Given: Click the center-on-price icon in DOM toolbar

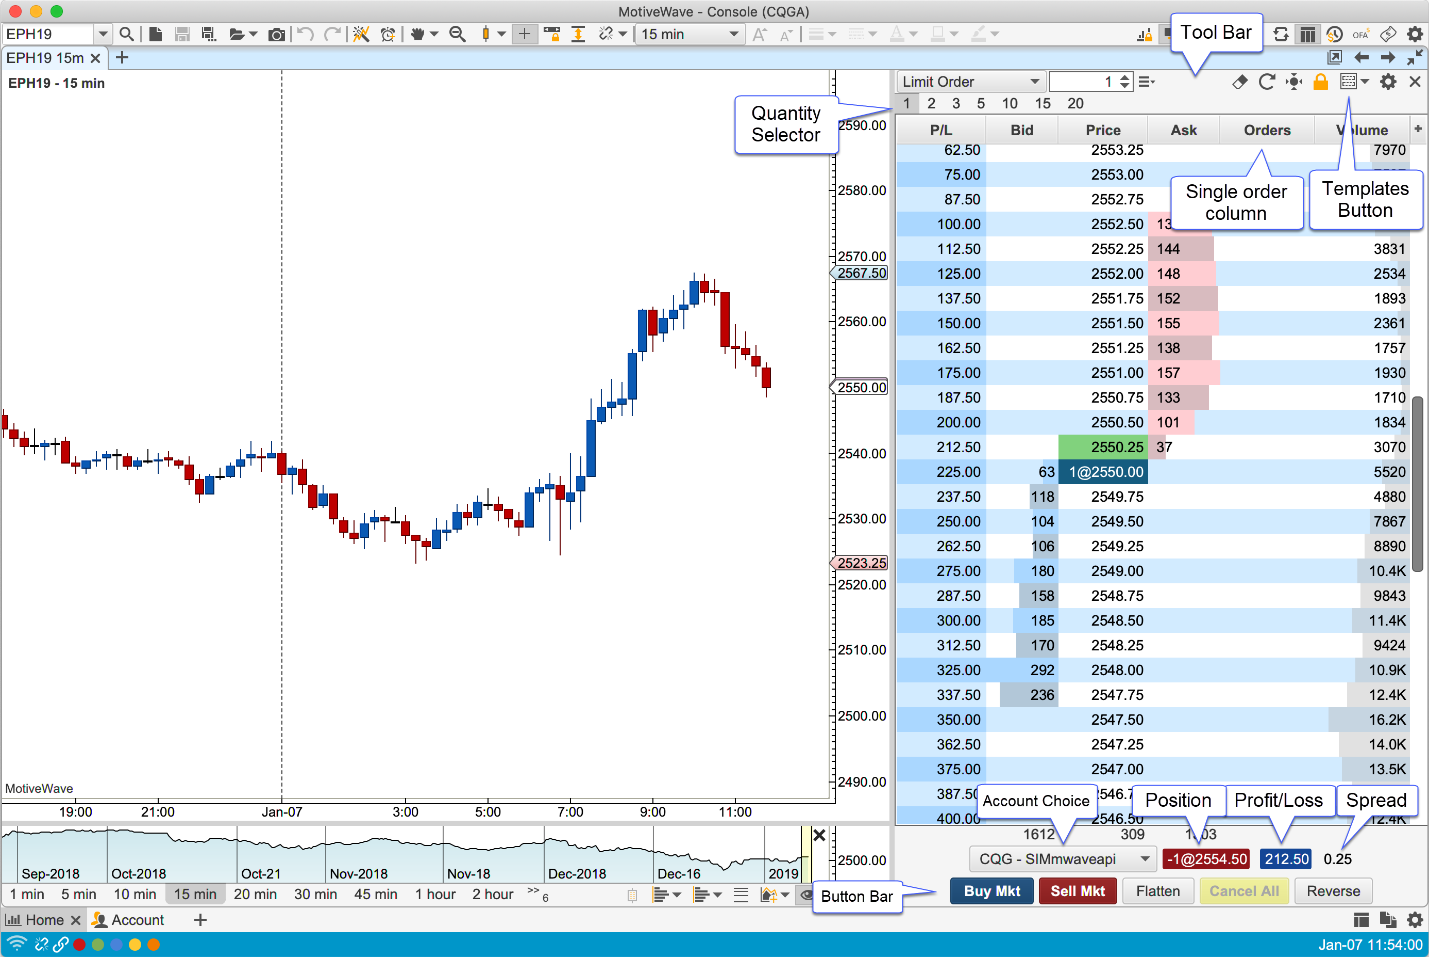Looking at the screenshot, I should [1294, 82].
